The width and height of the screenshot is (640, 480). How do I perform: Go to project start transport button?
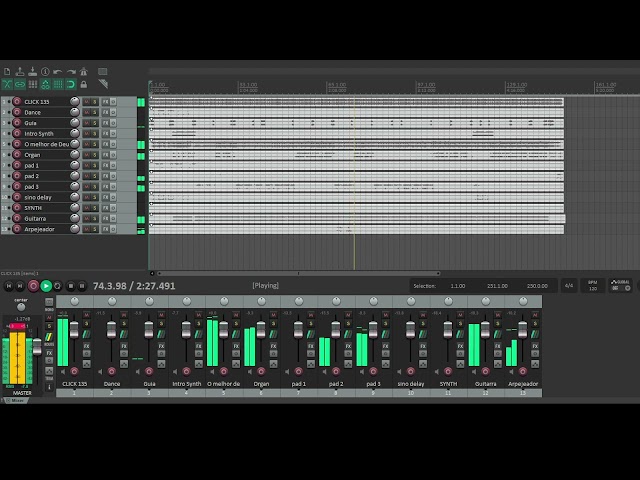9,286
